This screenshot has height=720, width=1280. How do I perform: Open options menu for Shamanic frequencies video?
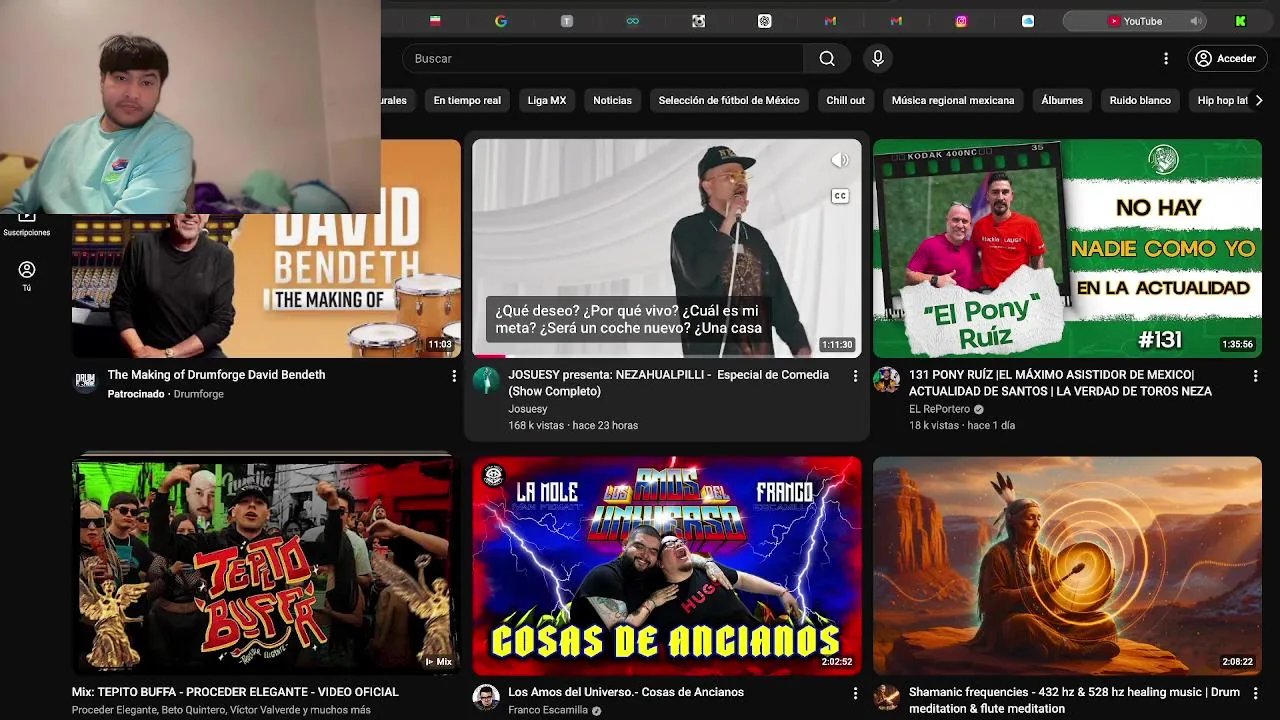[x=1256, y=693]
